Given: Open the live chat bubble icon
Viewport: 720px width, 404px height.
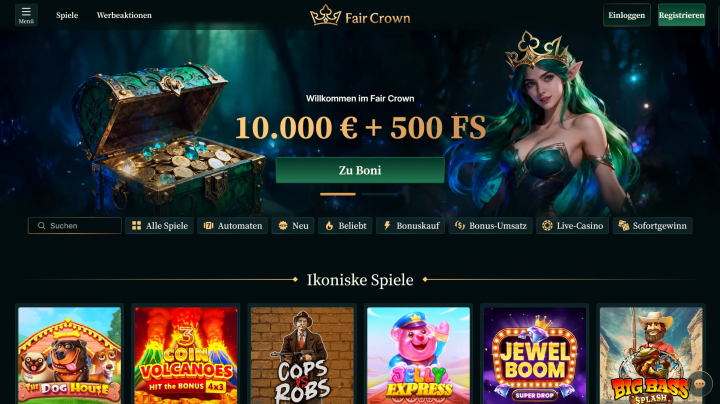Looking at the screenshot, I should [x=700, y=384].
